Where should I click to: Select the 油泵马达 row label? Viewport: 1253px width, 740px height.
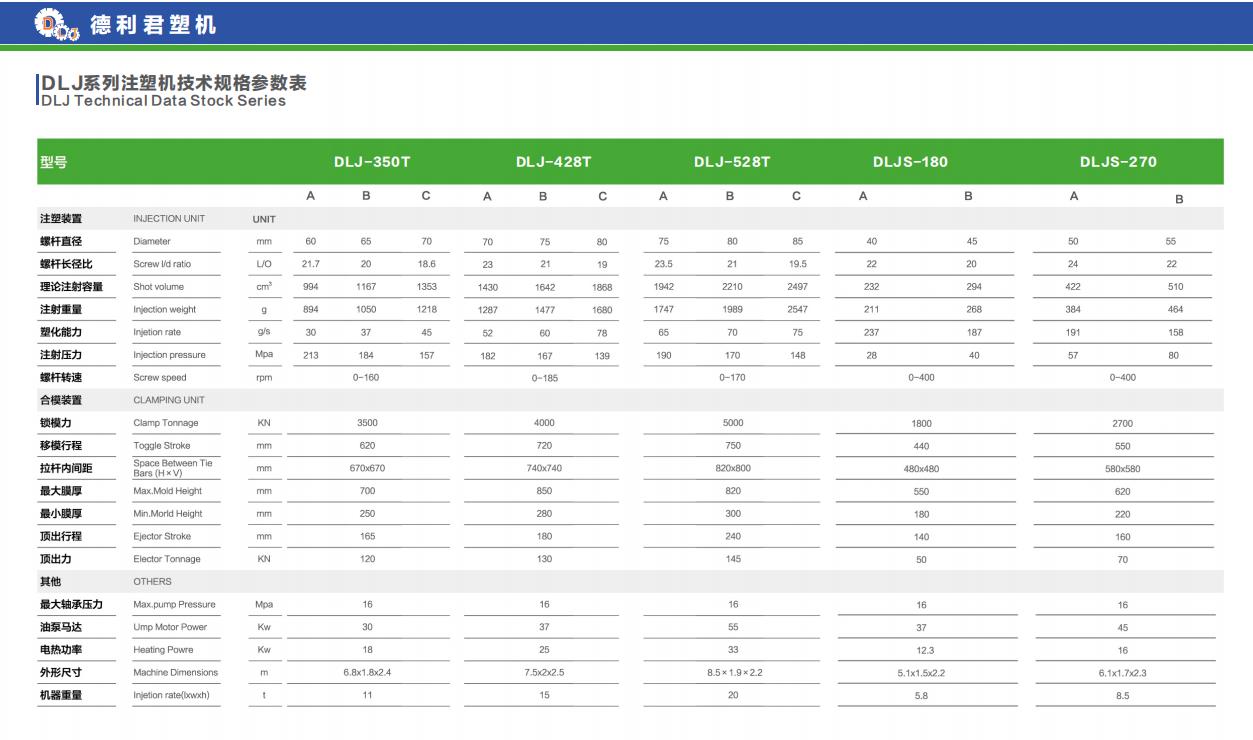pyautogui.click(x=61, y=627)
